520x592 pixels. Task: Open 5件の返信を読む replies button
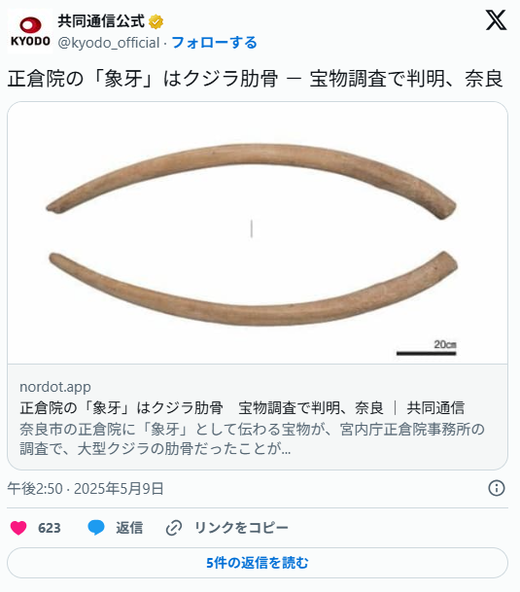point(257,563)
